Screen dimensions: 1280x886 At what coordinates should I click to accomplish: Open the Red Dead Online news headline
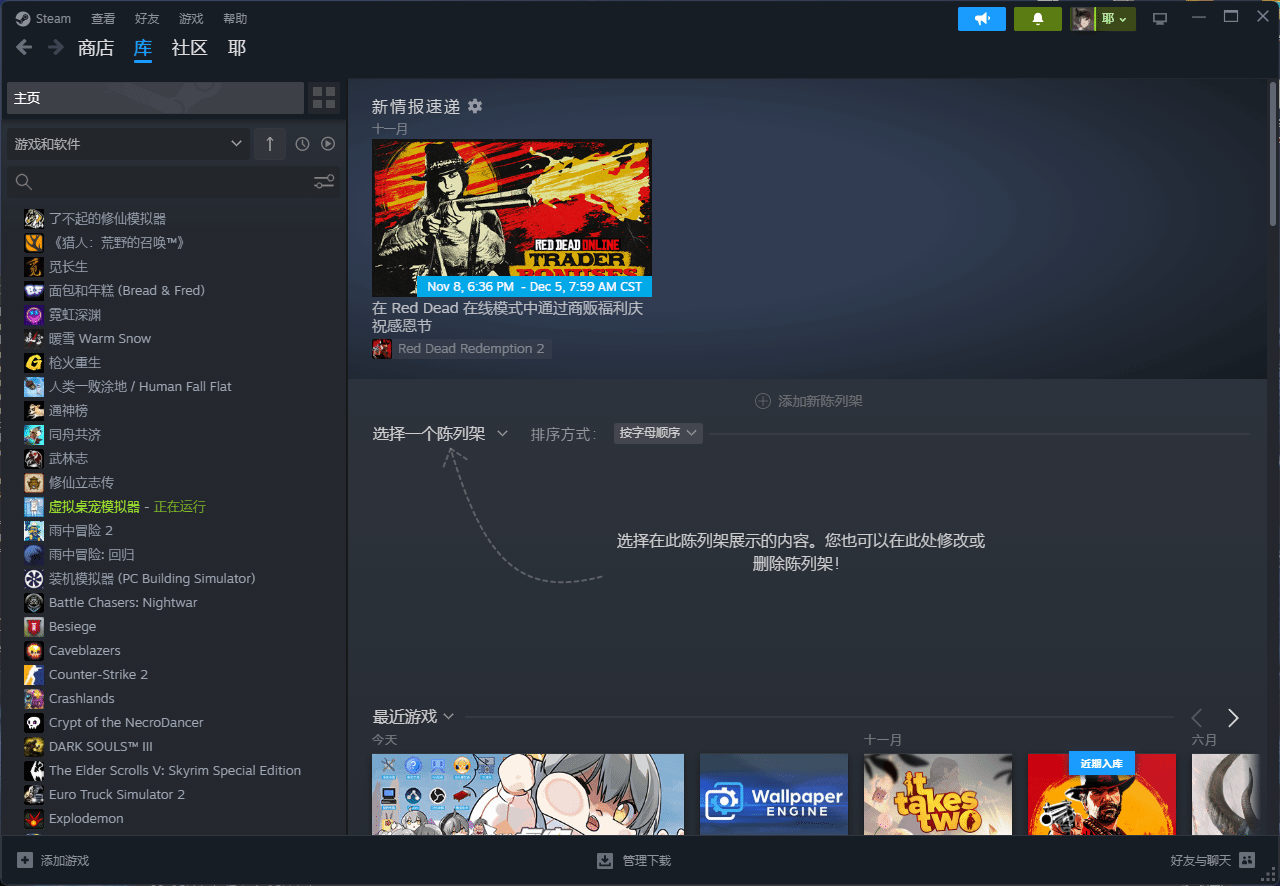pyautogui.click(x=507, y=317)
